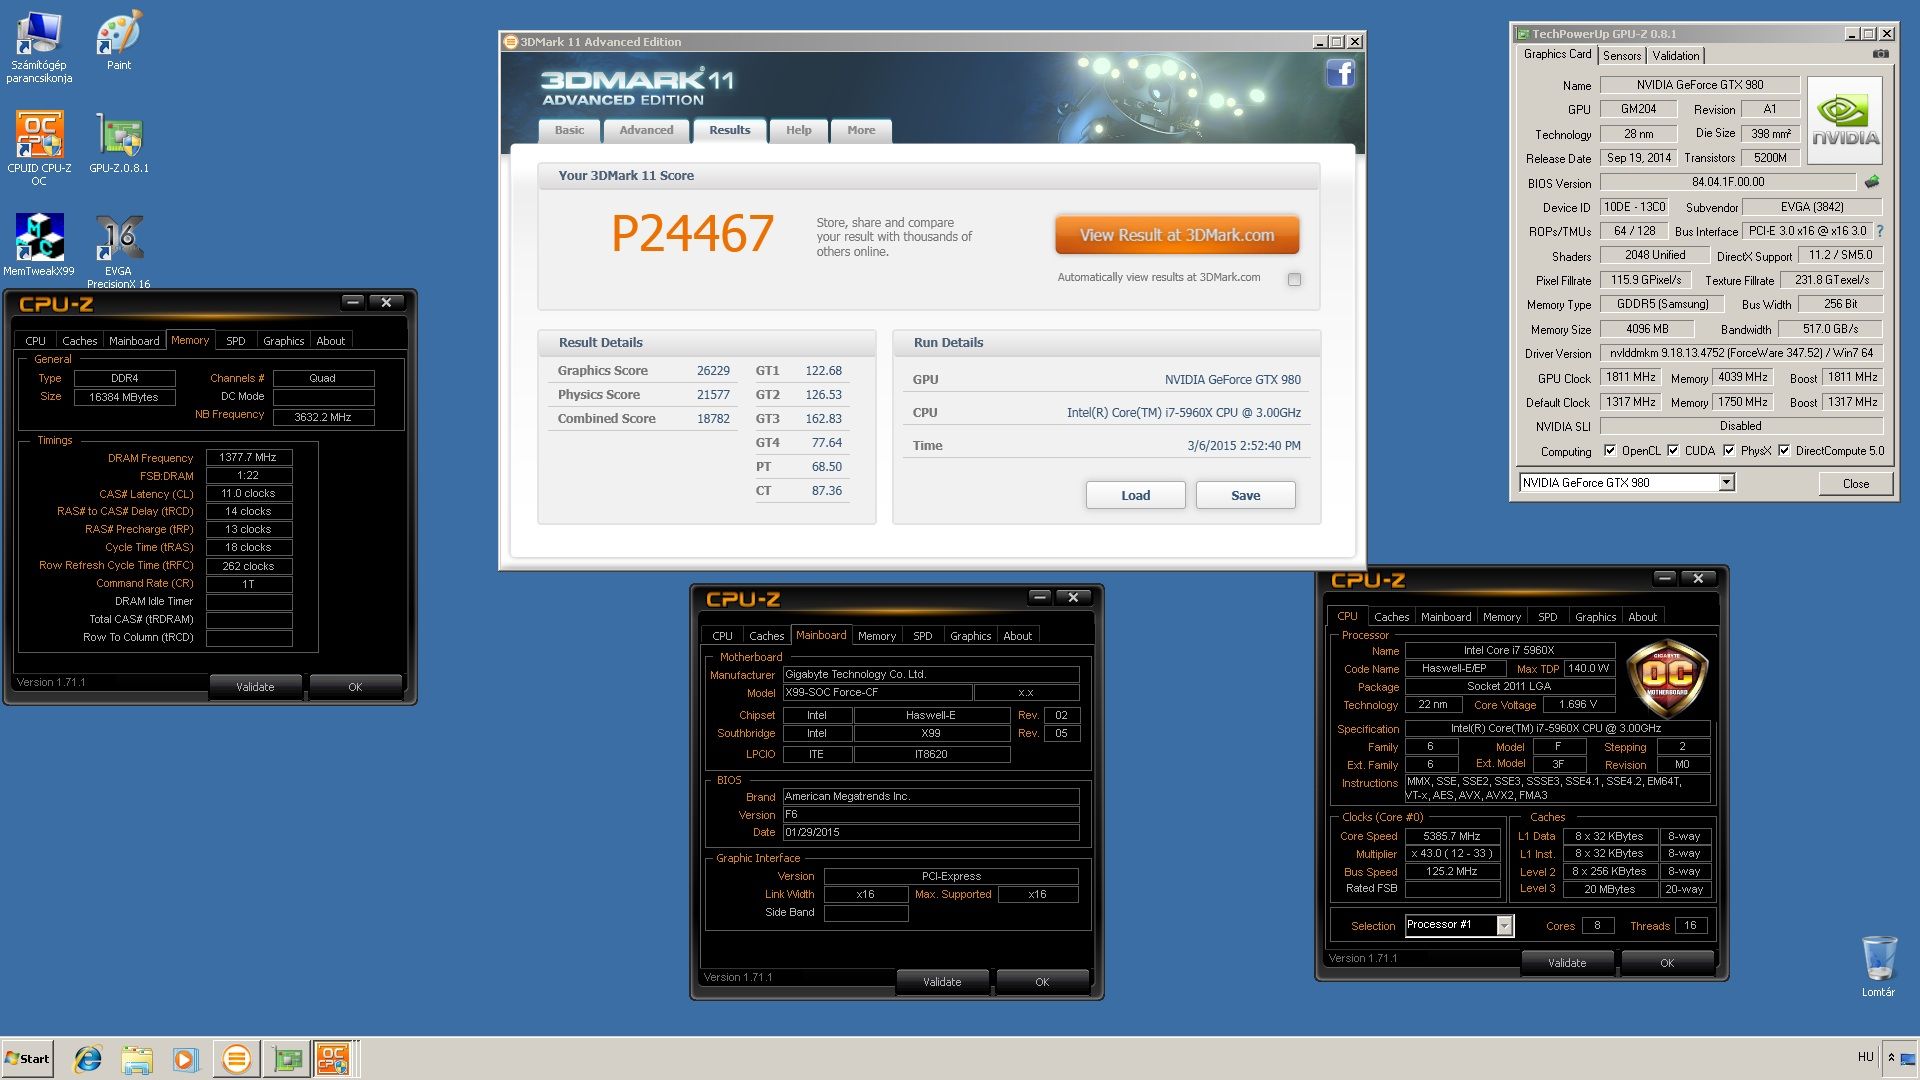Click the Internet Explorer taskbar icon
Screen dimensions: 1920x1080
point(88,1058)
